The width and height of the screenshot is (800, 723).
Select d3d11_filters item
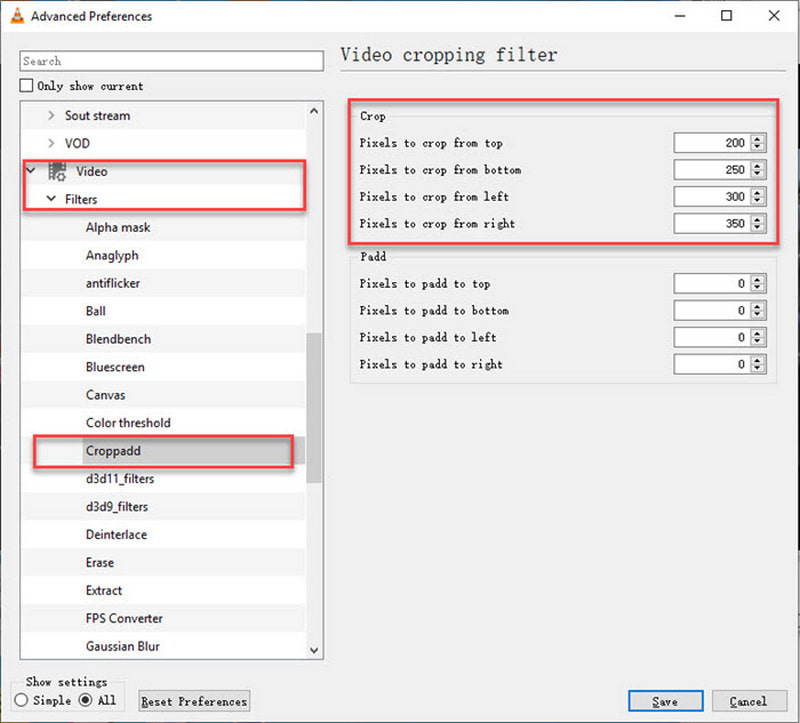pyautogui.click(x=120, y=479)
